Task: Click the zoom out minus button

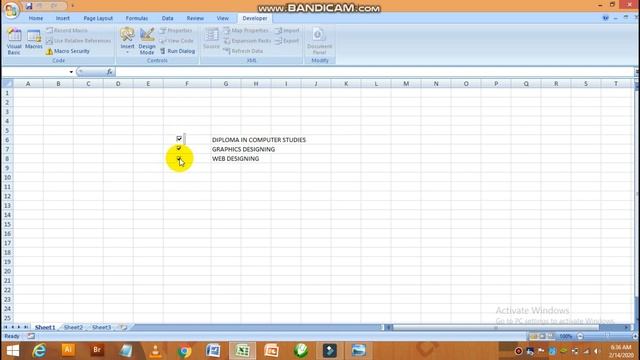Action: 580,336
